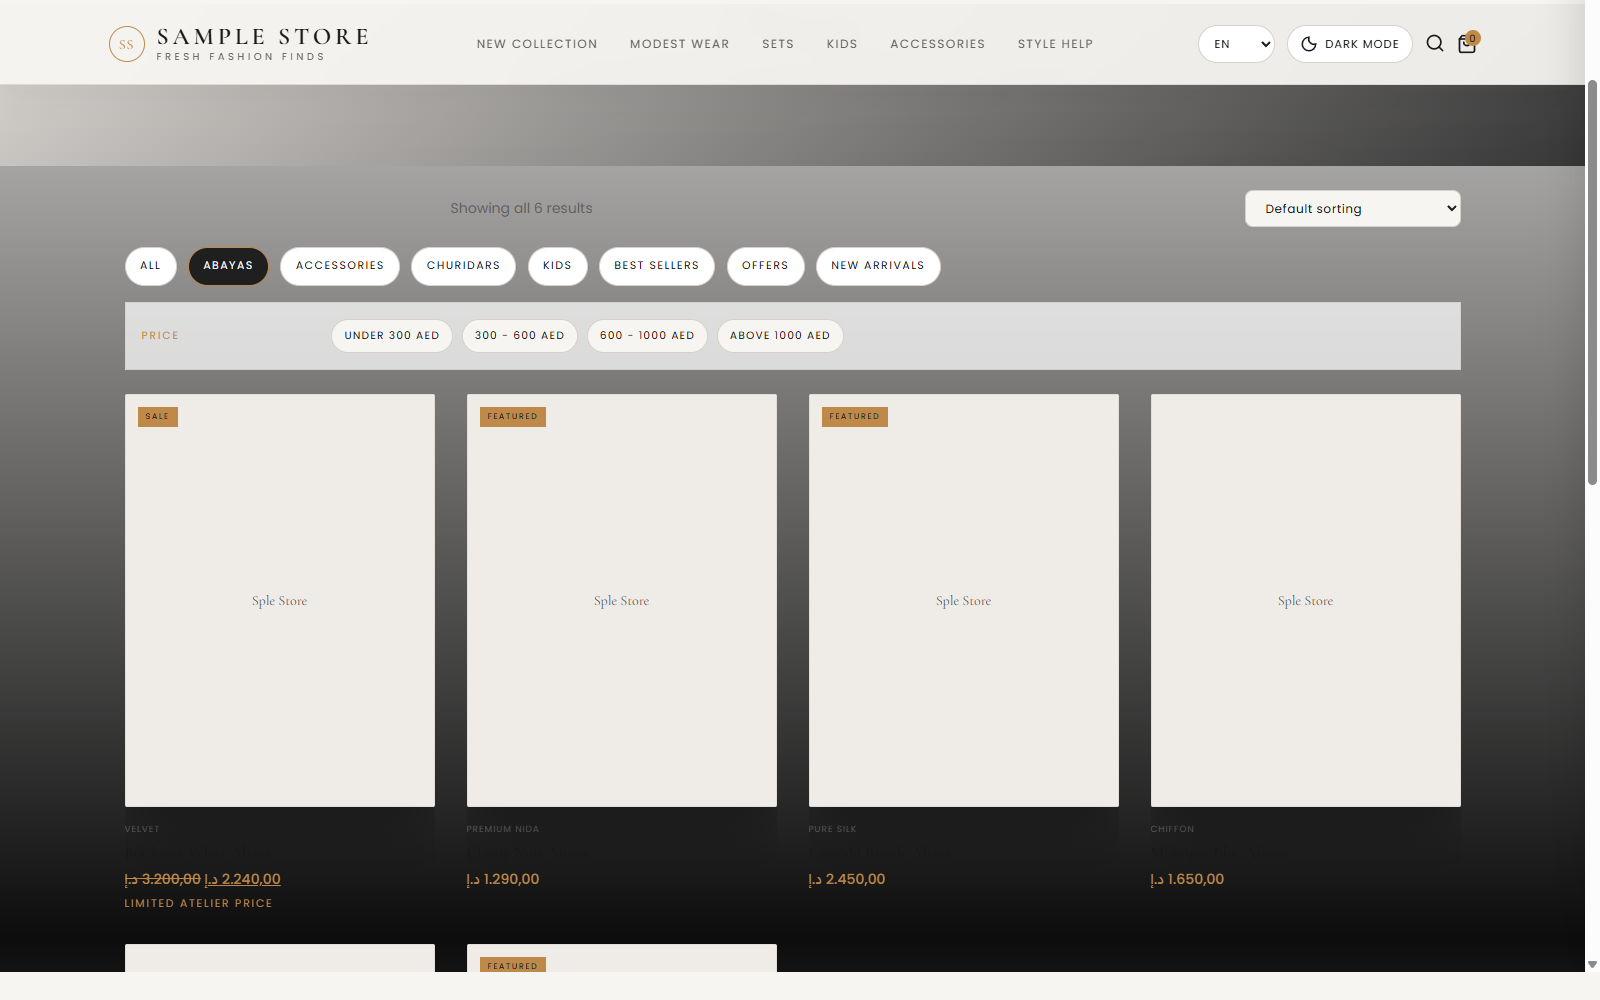Apply 600 - 1000 AED price filter
The height and width of the screenshot is (1000, 1600).
coord(647,336)
